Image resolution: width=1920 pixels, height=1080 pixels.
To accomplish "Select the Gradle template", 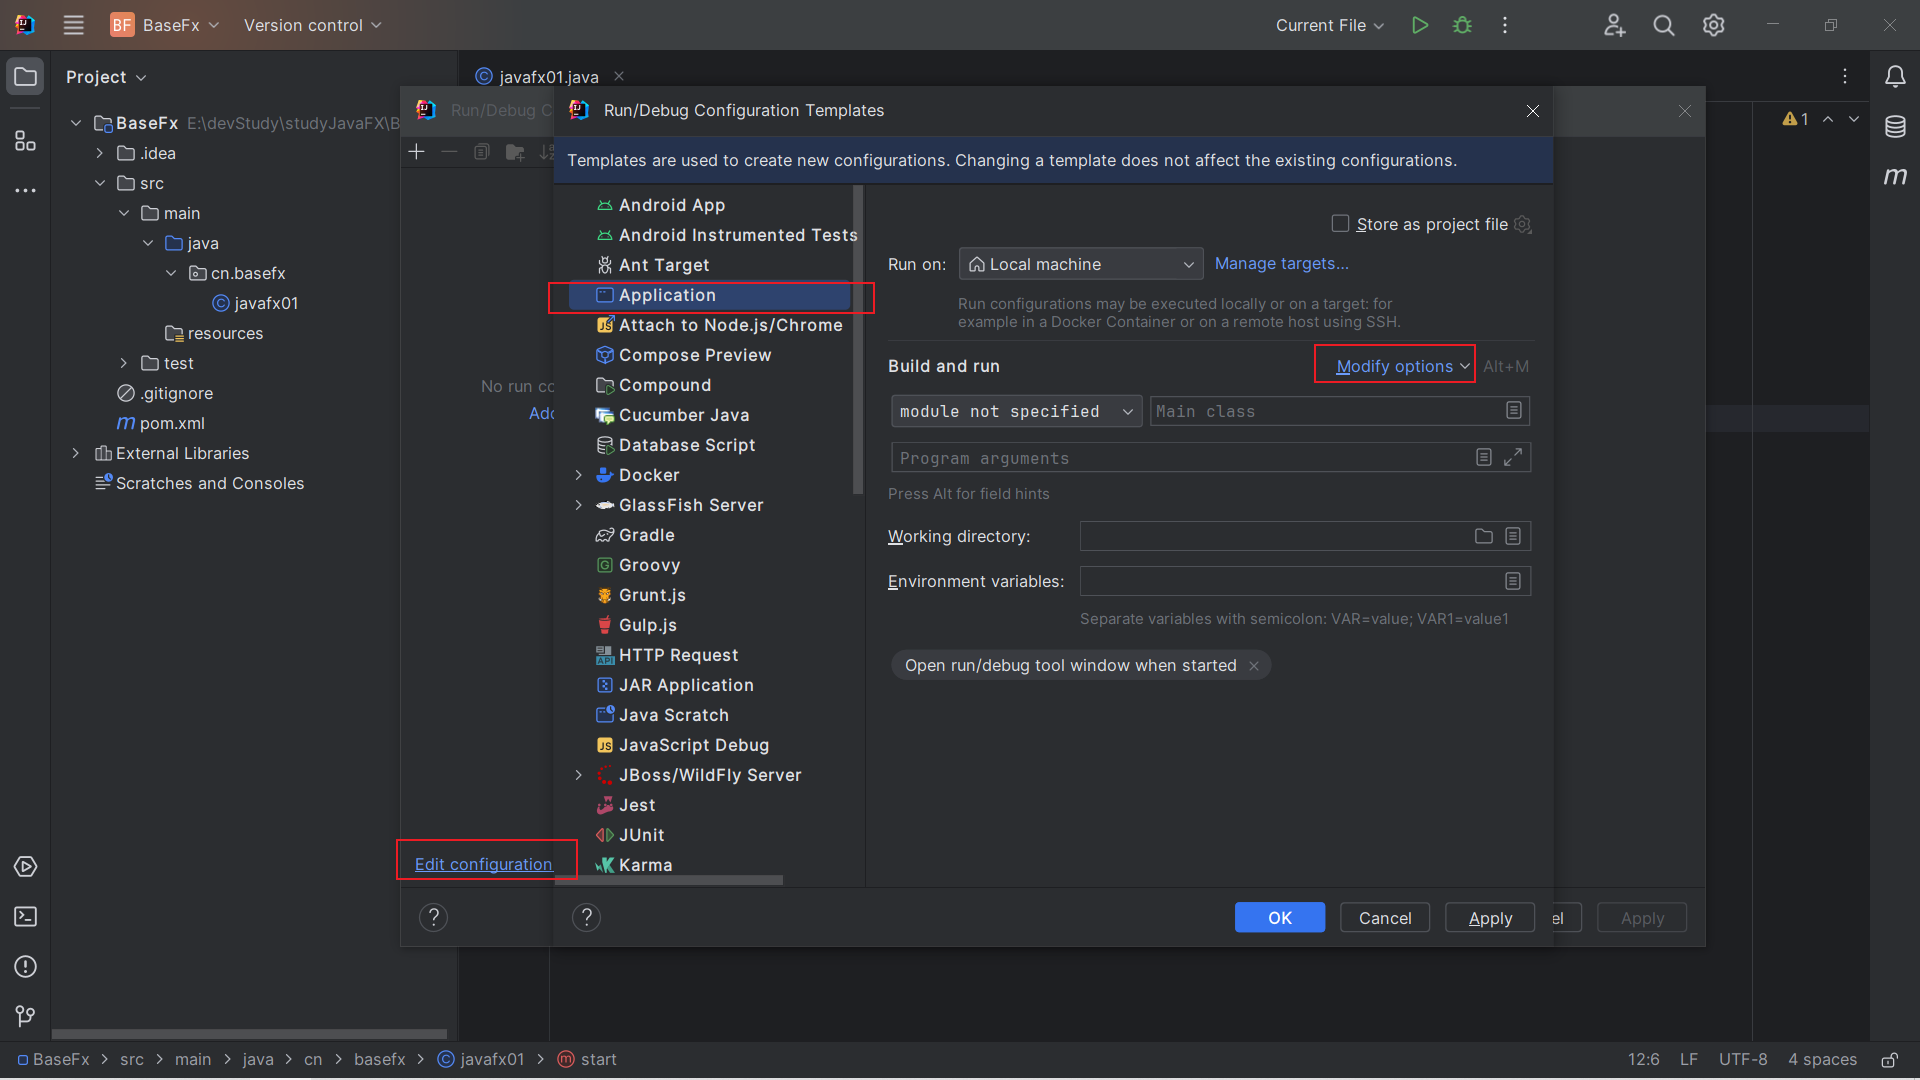I will (646, 535).
